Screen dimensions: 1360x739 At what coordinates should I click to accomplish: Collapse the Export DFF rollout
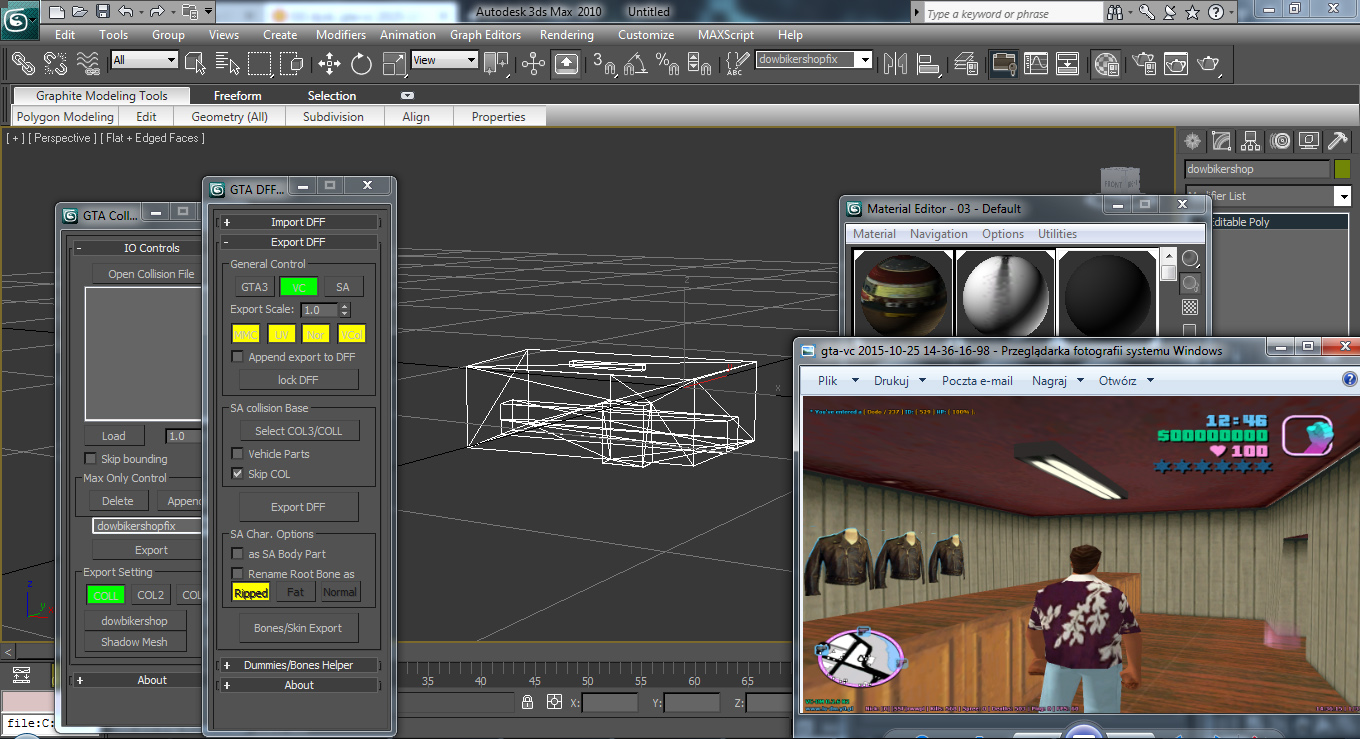pos(298,242)
